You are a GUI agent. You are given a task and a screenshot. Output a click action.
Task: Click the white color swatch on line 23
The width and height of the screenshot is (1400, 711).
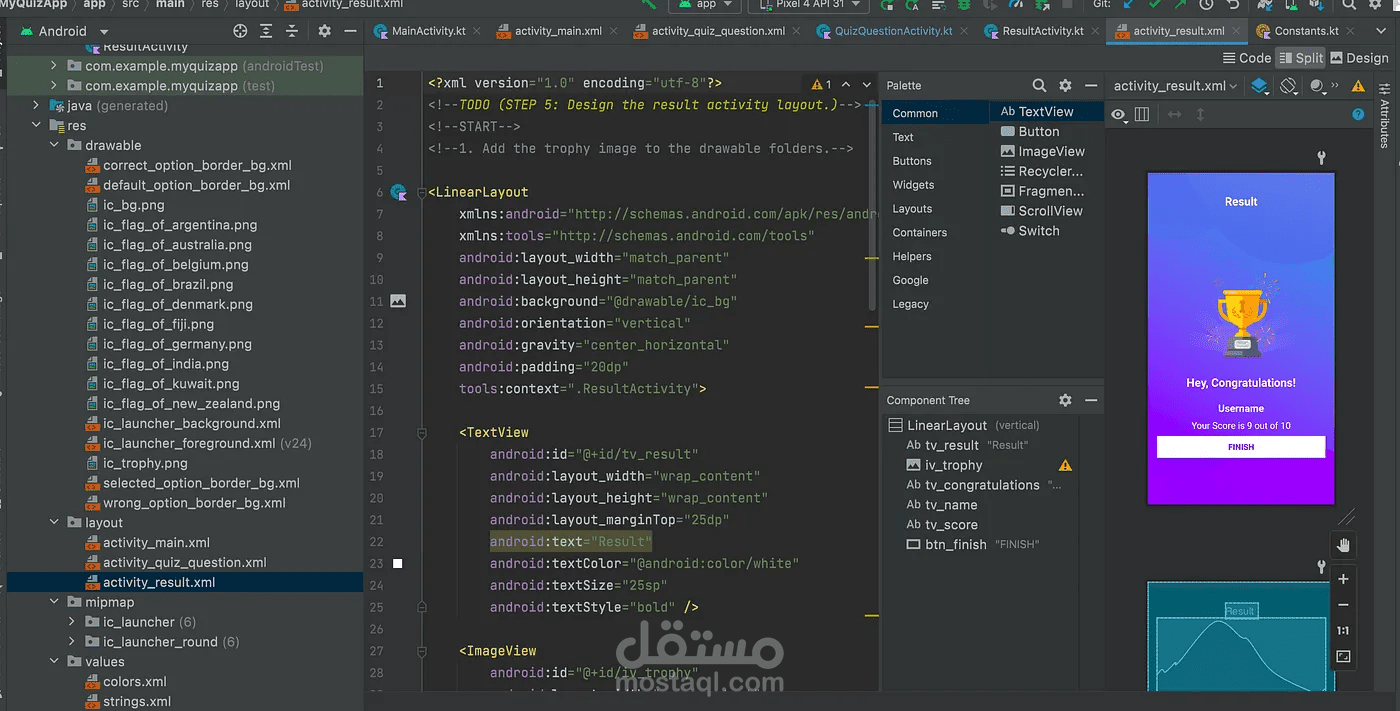coord(397,564)
